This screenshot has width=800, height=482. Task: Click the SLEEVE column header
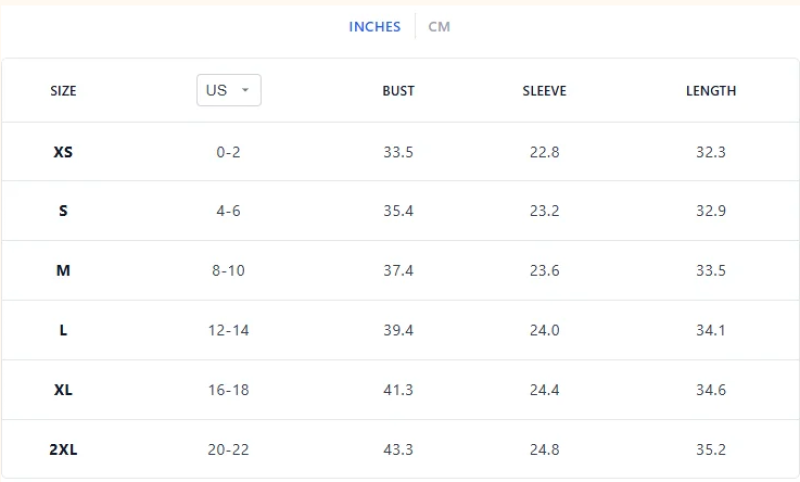pos(544,91)
